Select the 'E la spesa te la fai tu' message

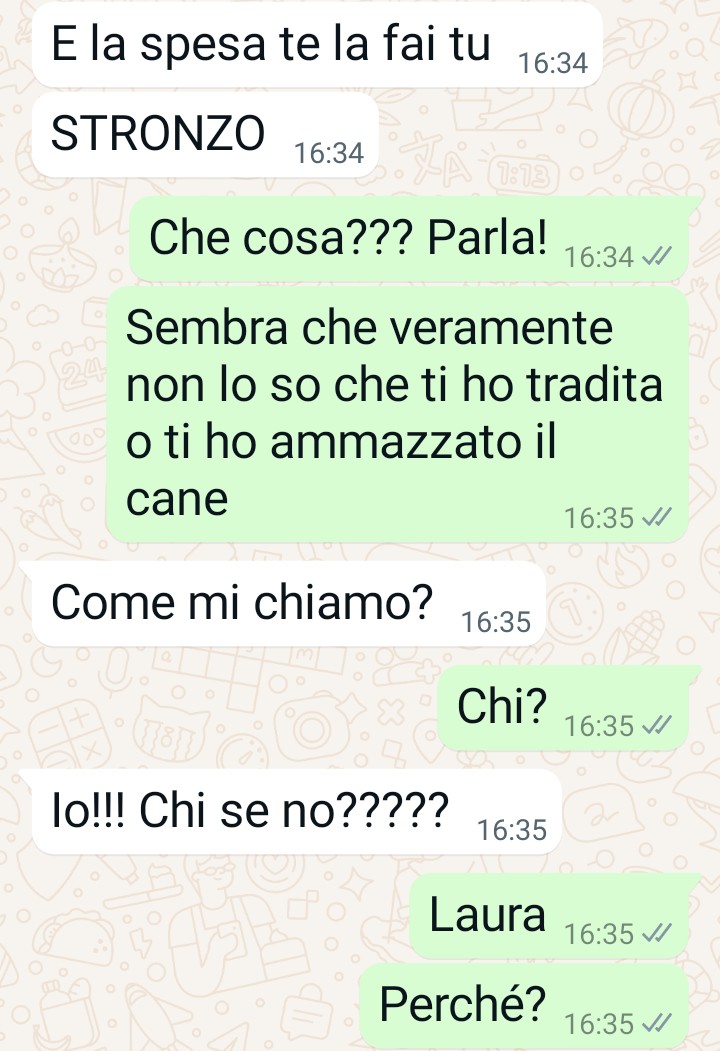tap(317, 44)
